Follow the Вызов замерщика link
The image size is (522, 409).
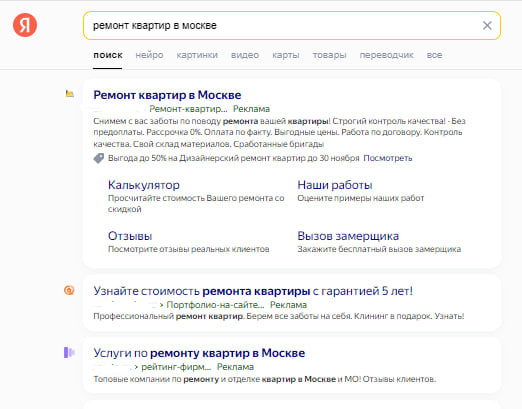348,236
